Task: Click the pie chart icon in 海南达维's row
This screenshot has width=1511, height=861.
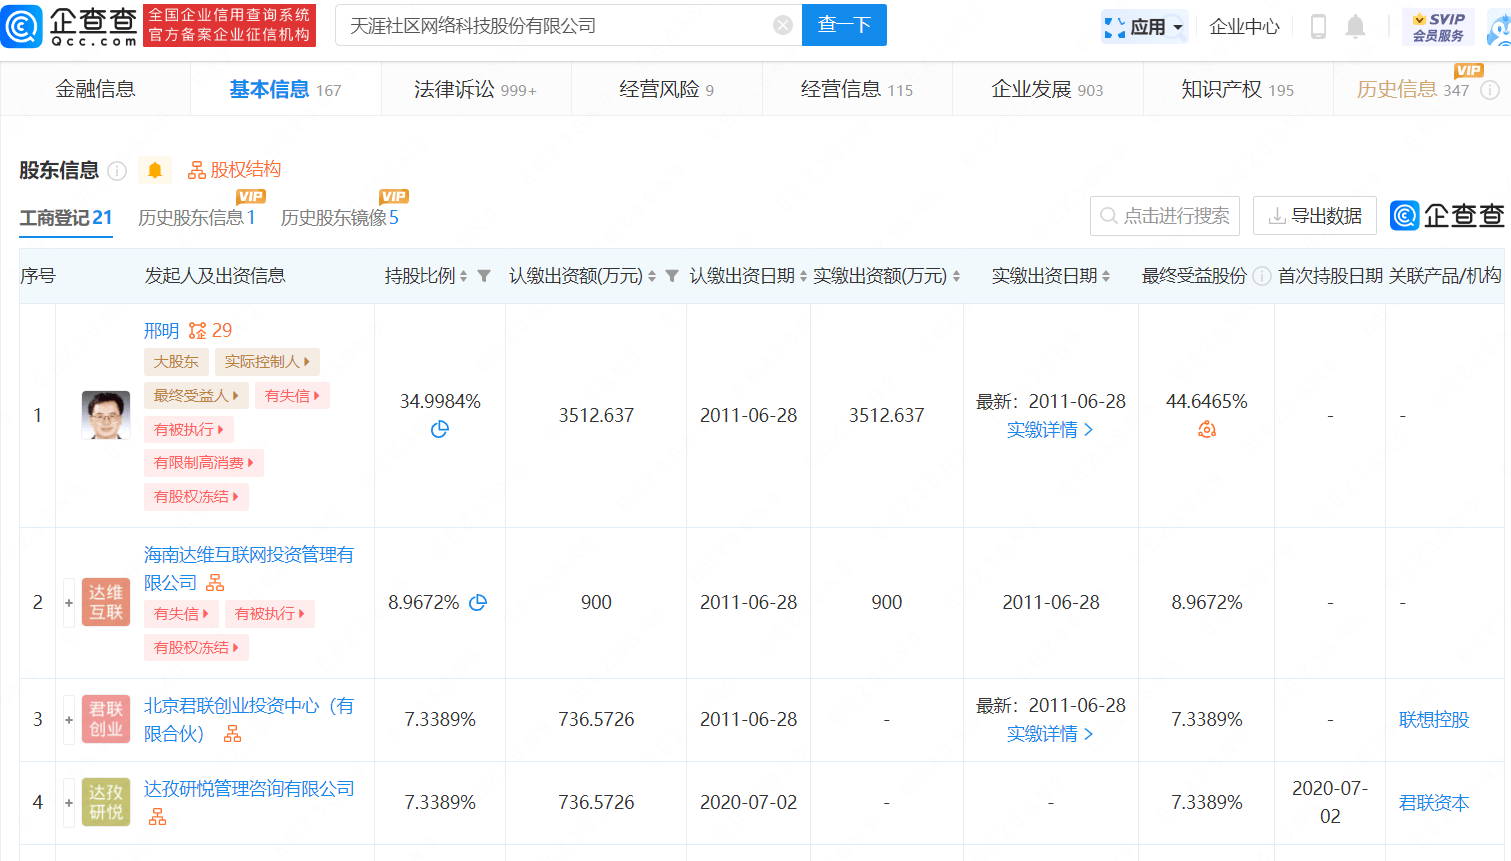Action: pos(477,602)
